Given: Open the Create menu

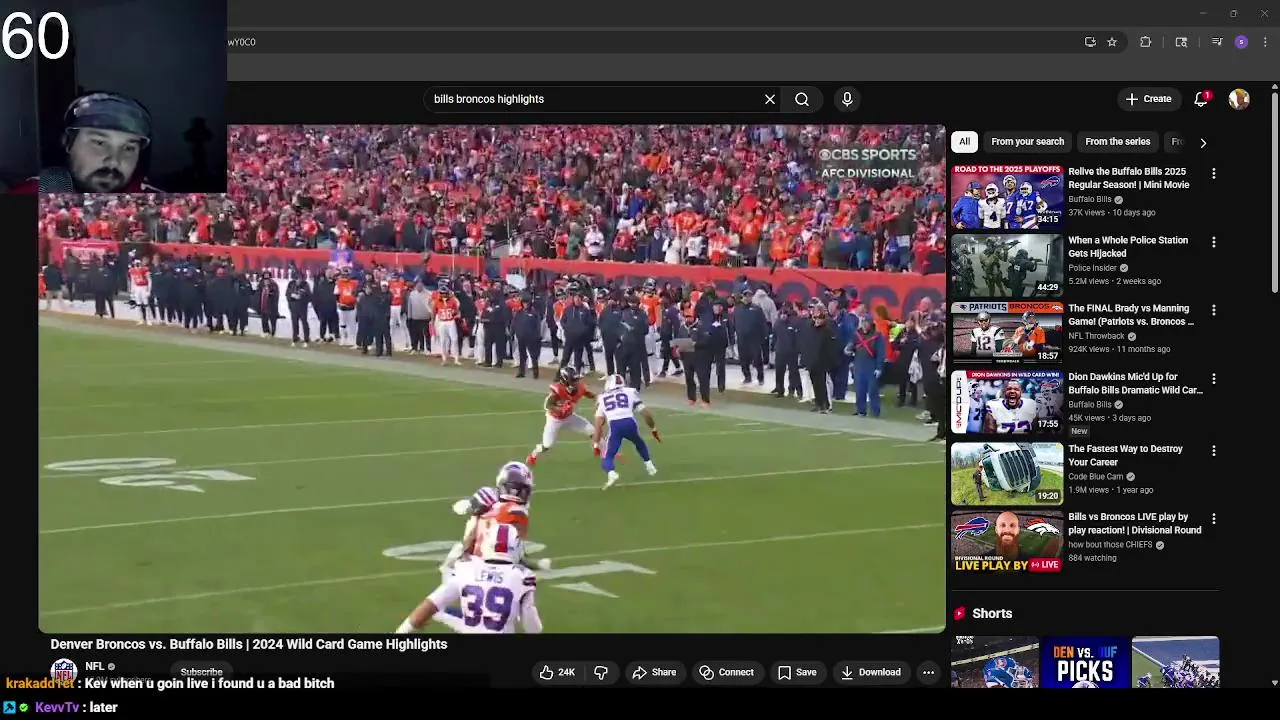Looking at the screenshot, I should coord(1148,99).
